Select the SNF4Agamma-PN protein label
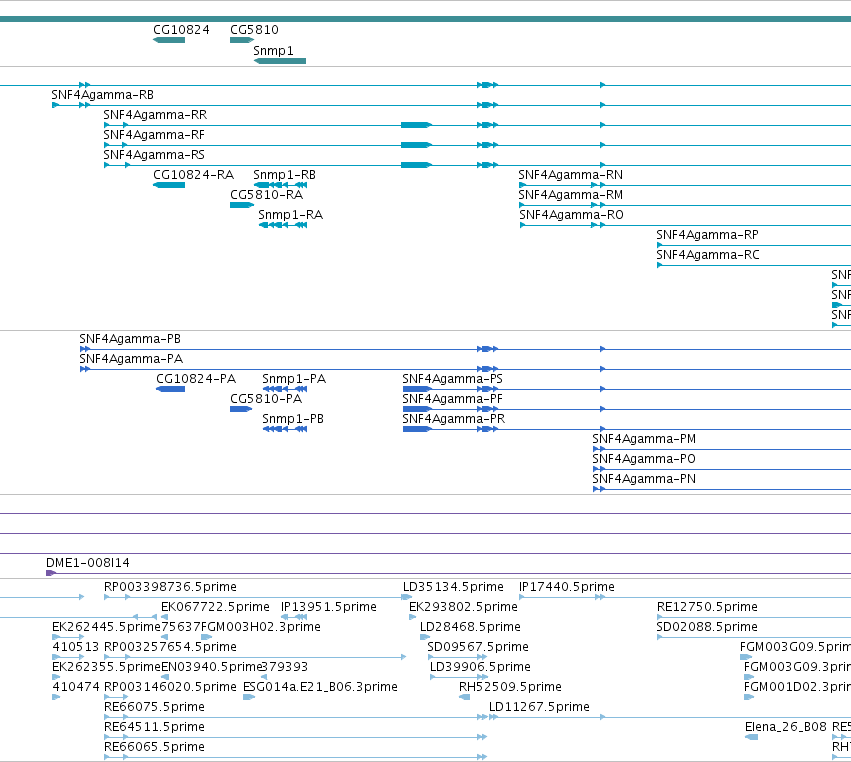The image size is (851, 762). click(644, 479)
